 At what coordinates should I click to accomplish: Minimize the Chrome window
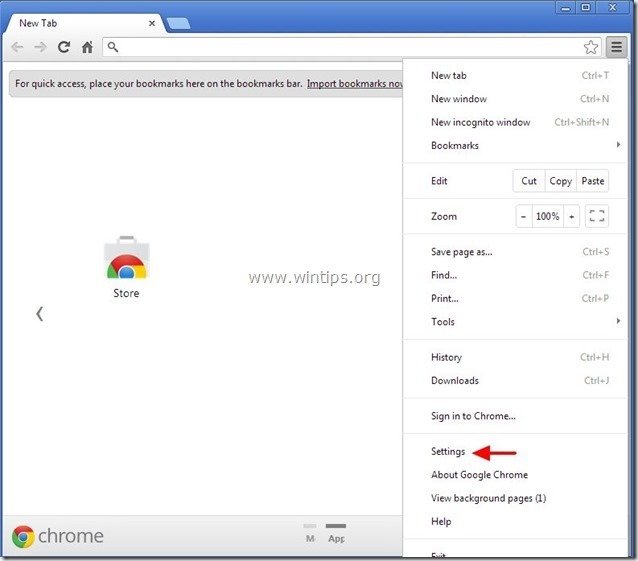pos(566,7)
